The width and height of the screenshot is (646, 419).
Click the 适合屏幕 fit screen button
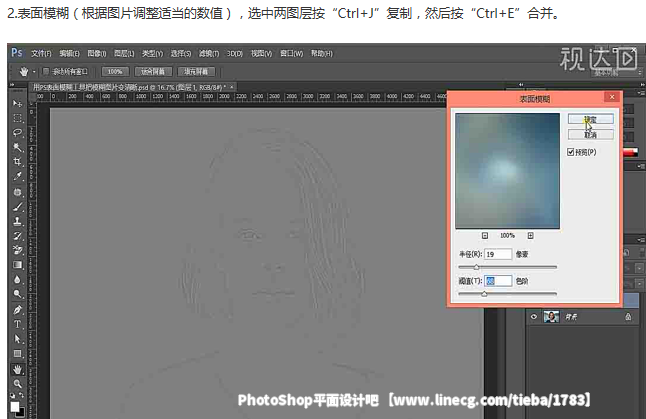[153, 72]
